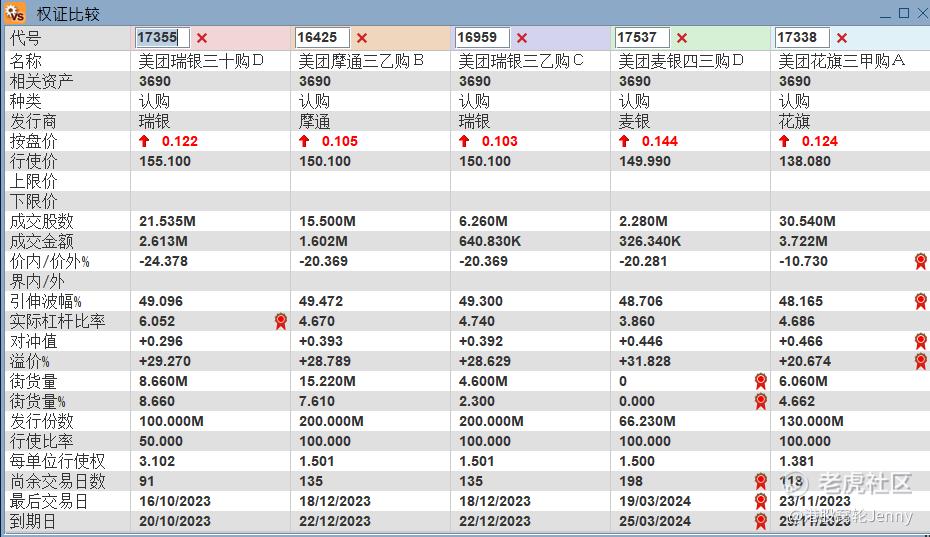Click the last trading day 16/10/2023
This screenshot has height=537, width=930.
(175, 501)
